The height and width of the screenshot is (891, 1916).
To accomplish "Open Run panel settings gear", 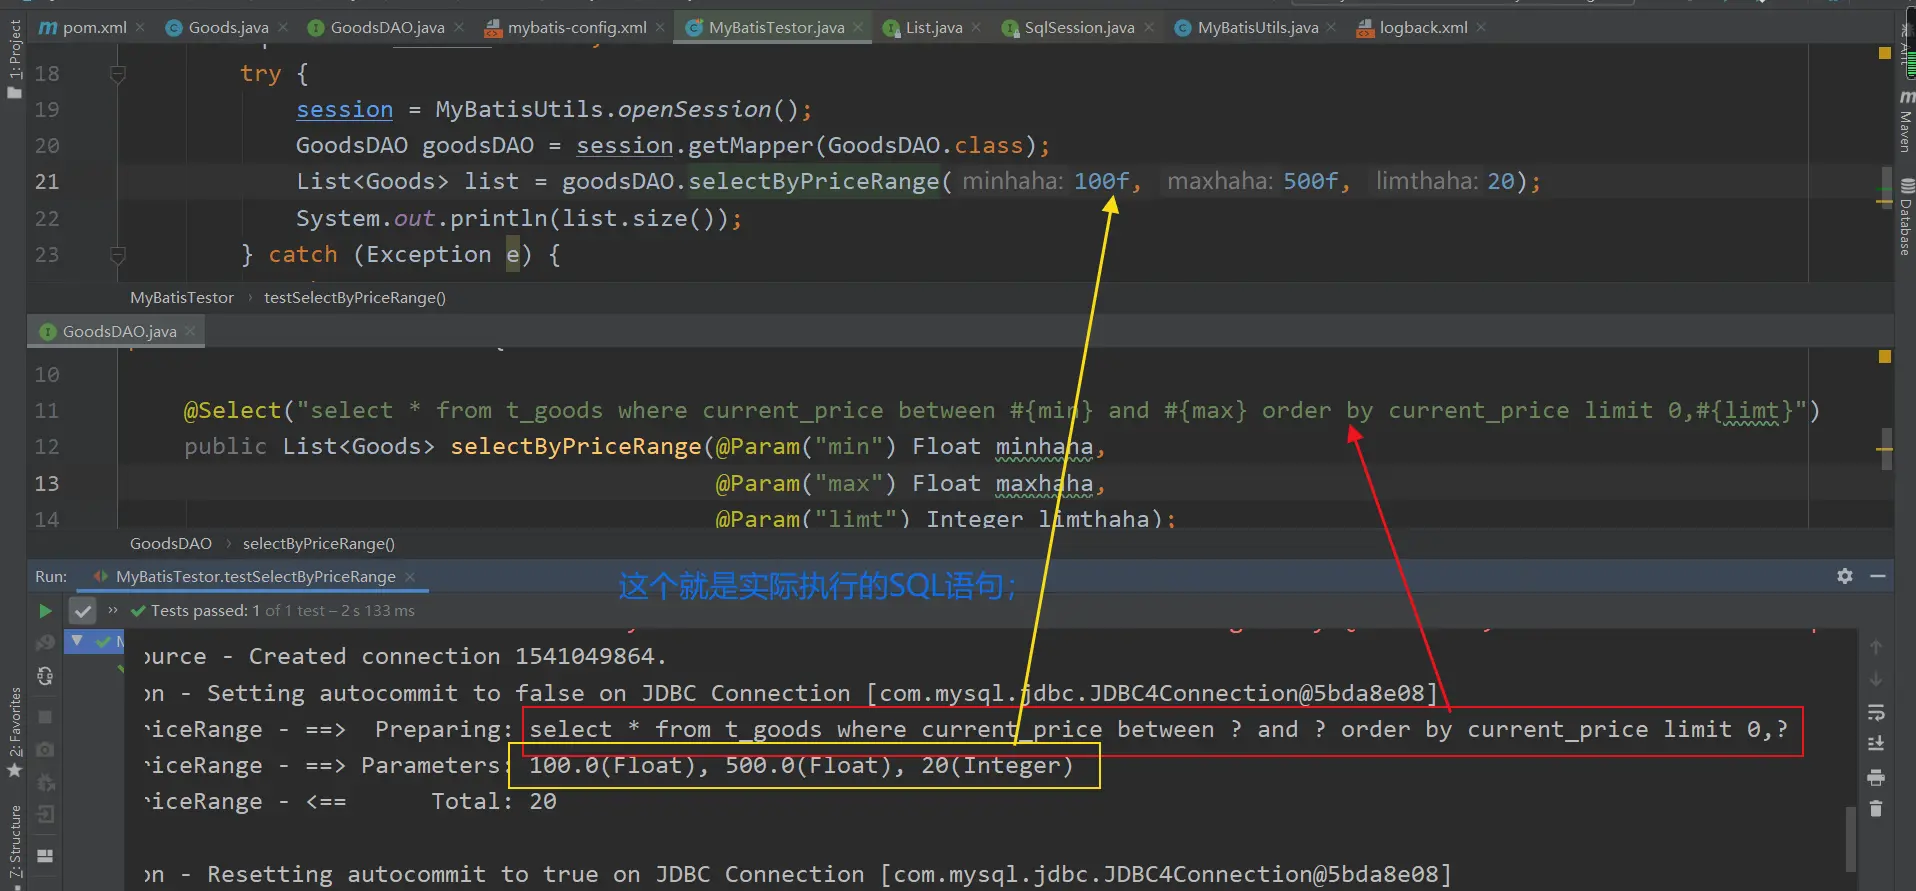I will pos(1845,576).
